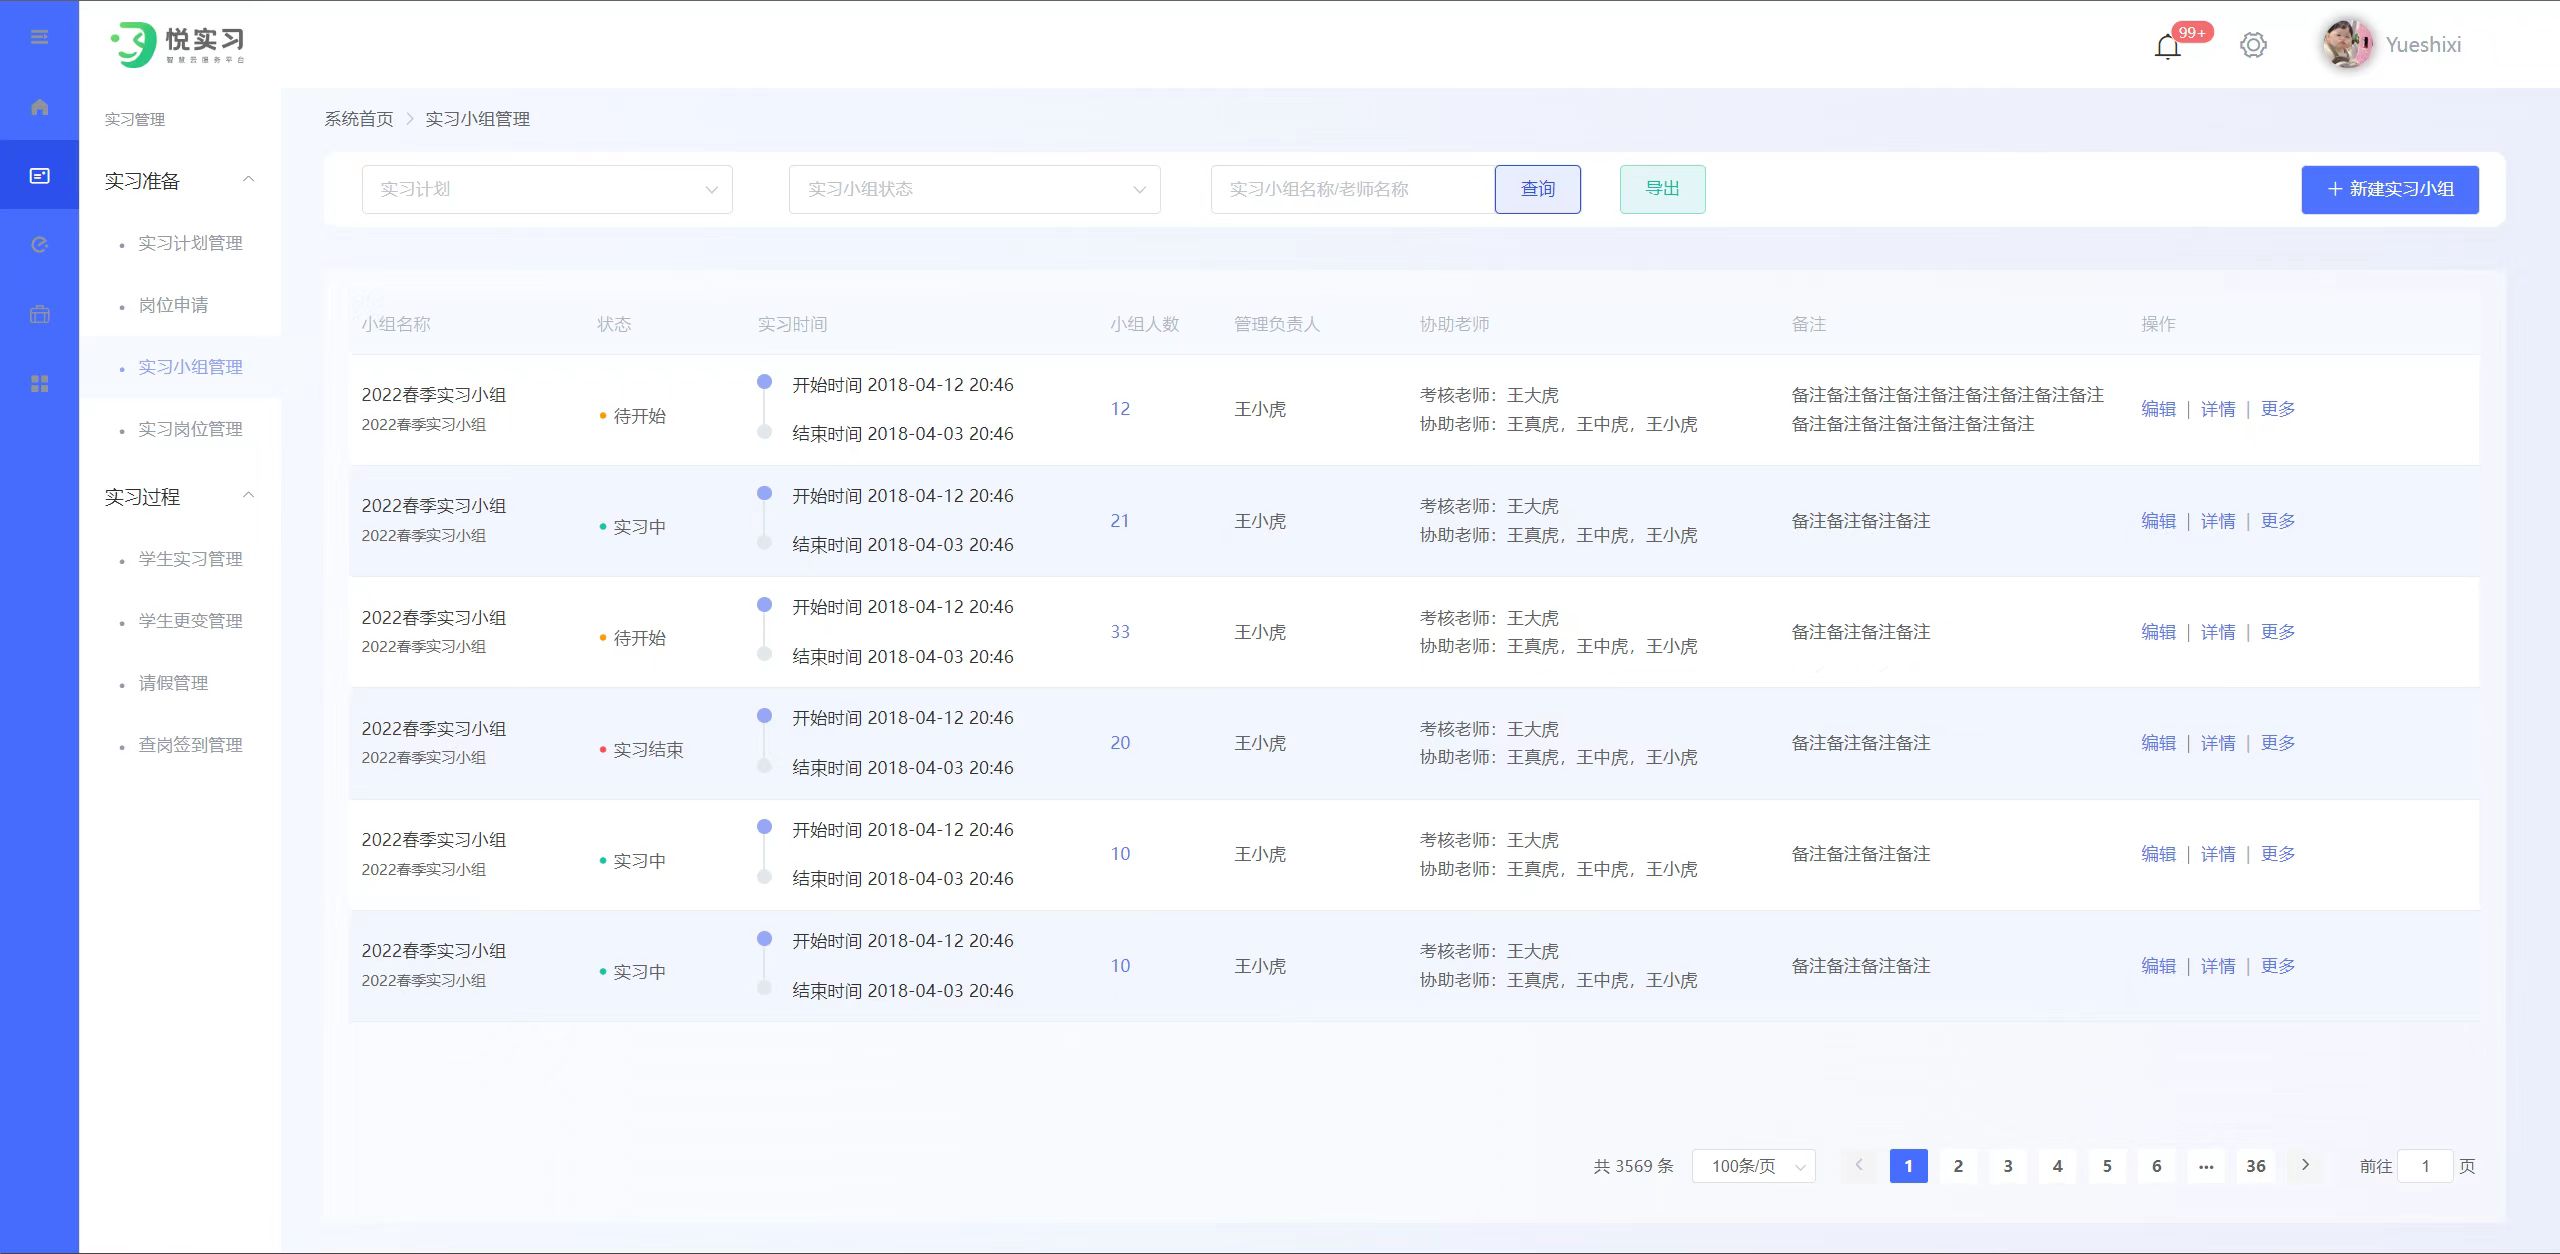Click 系统首页 breadcrumb link
The height and width of the screenshot is (1254, 2560).
pyautogui.click(x=359, y=119)
